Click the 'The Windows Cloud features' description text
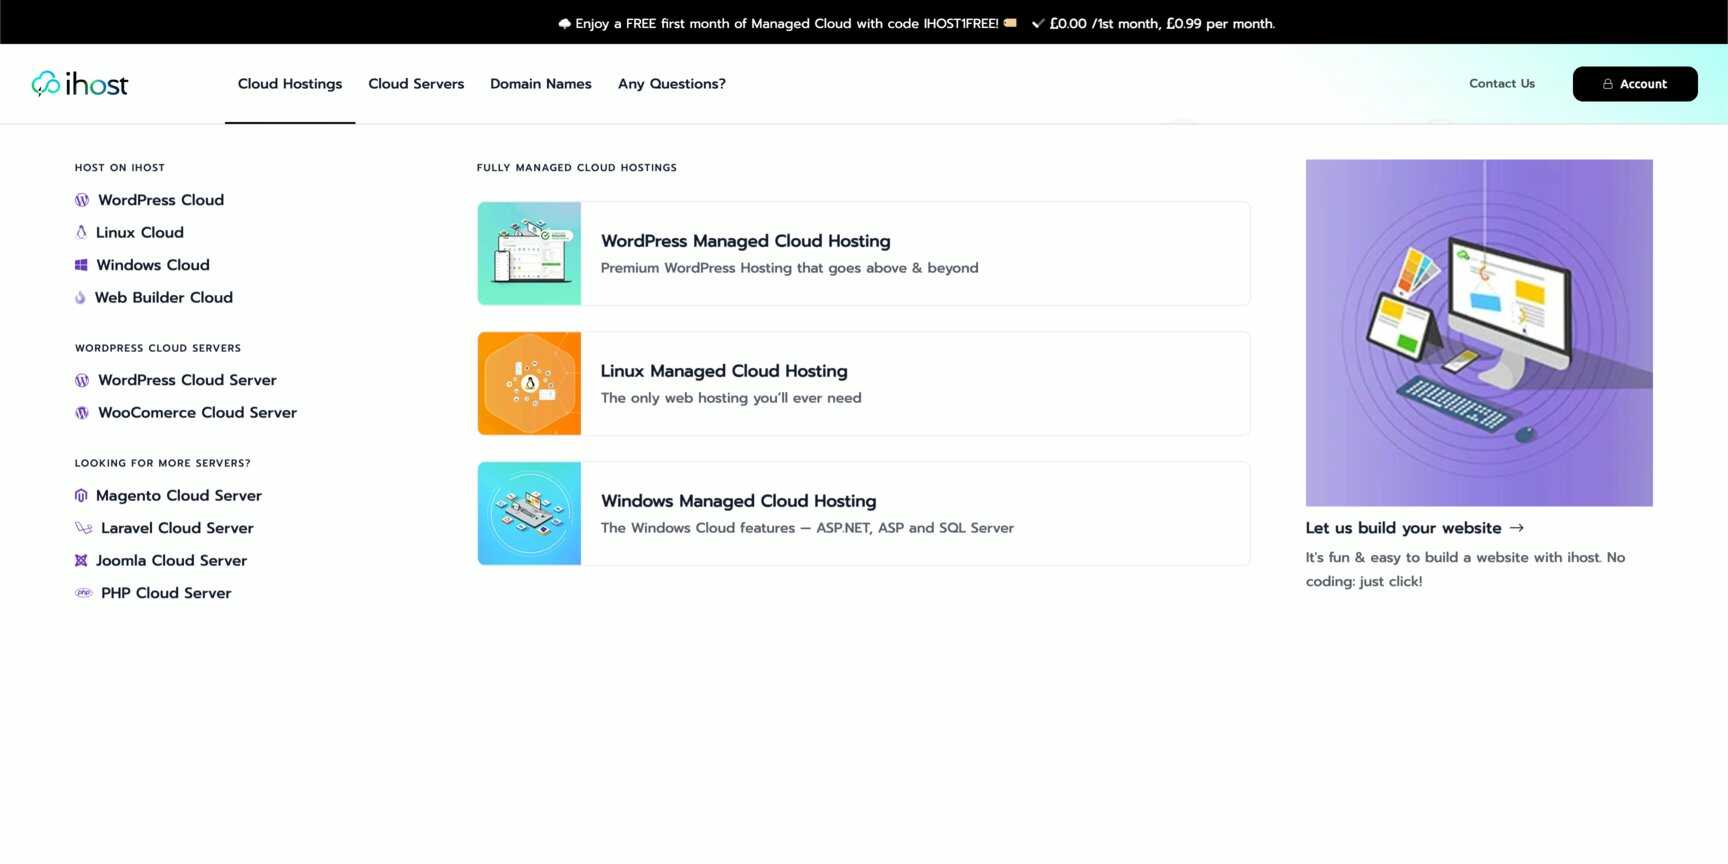 click(807, 528)
